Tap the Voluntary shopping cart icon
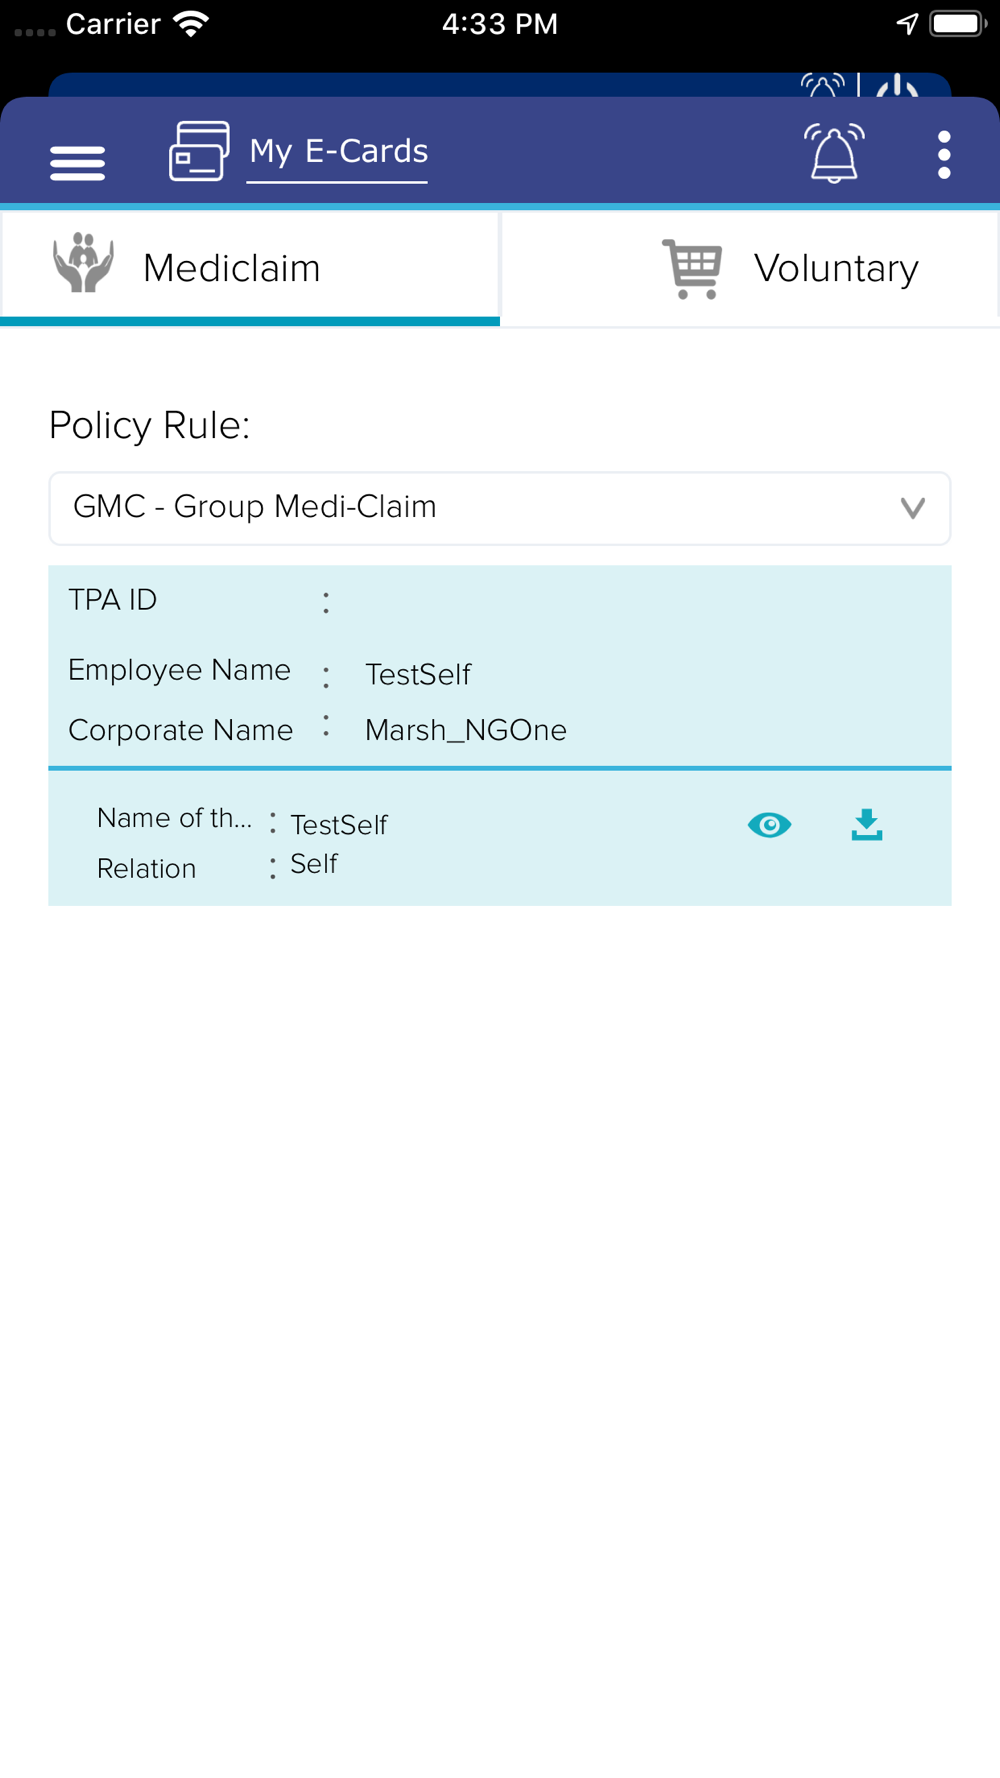1000x1778 pixels. [692, 268]
